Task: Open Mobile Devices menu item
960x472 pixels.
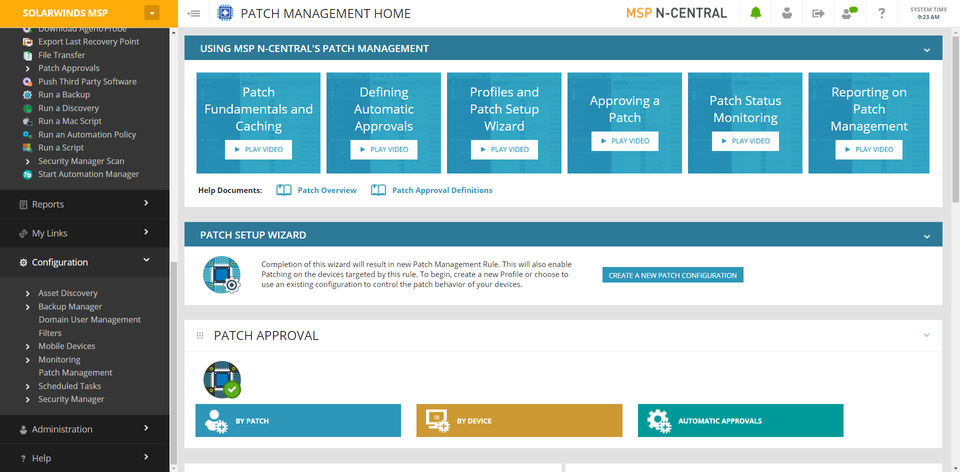Action: pos(67,347)
